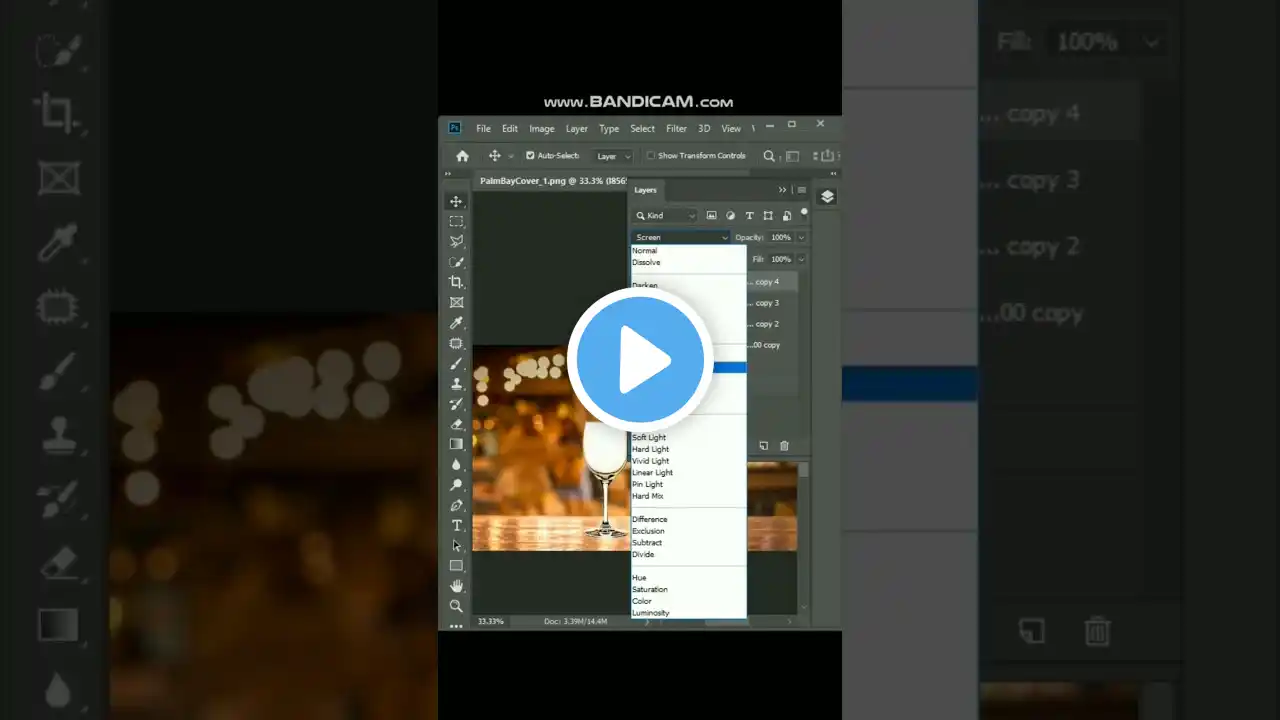The width and height of the screenshot is (1280, 720).
Task: Activate the Zoom tool in toolbar
Action: click(456, 606)
